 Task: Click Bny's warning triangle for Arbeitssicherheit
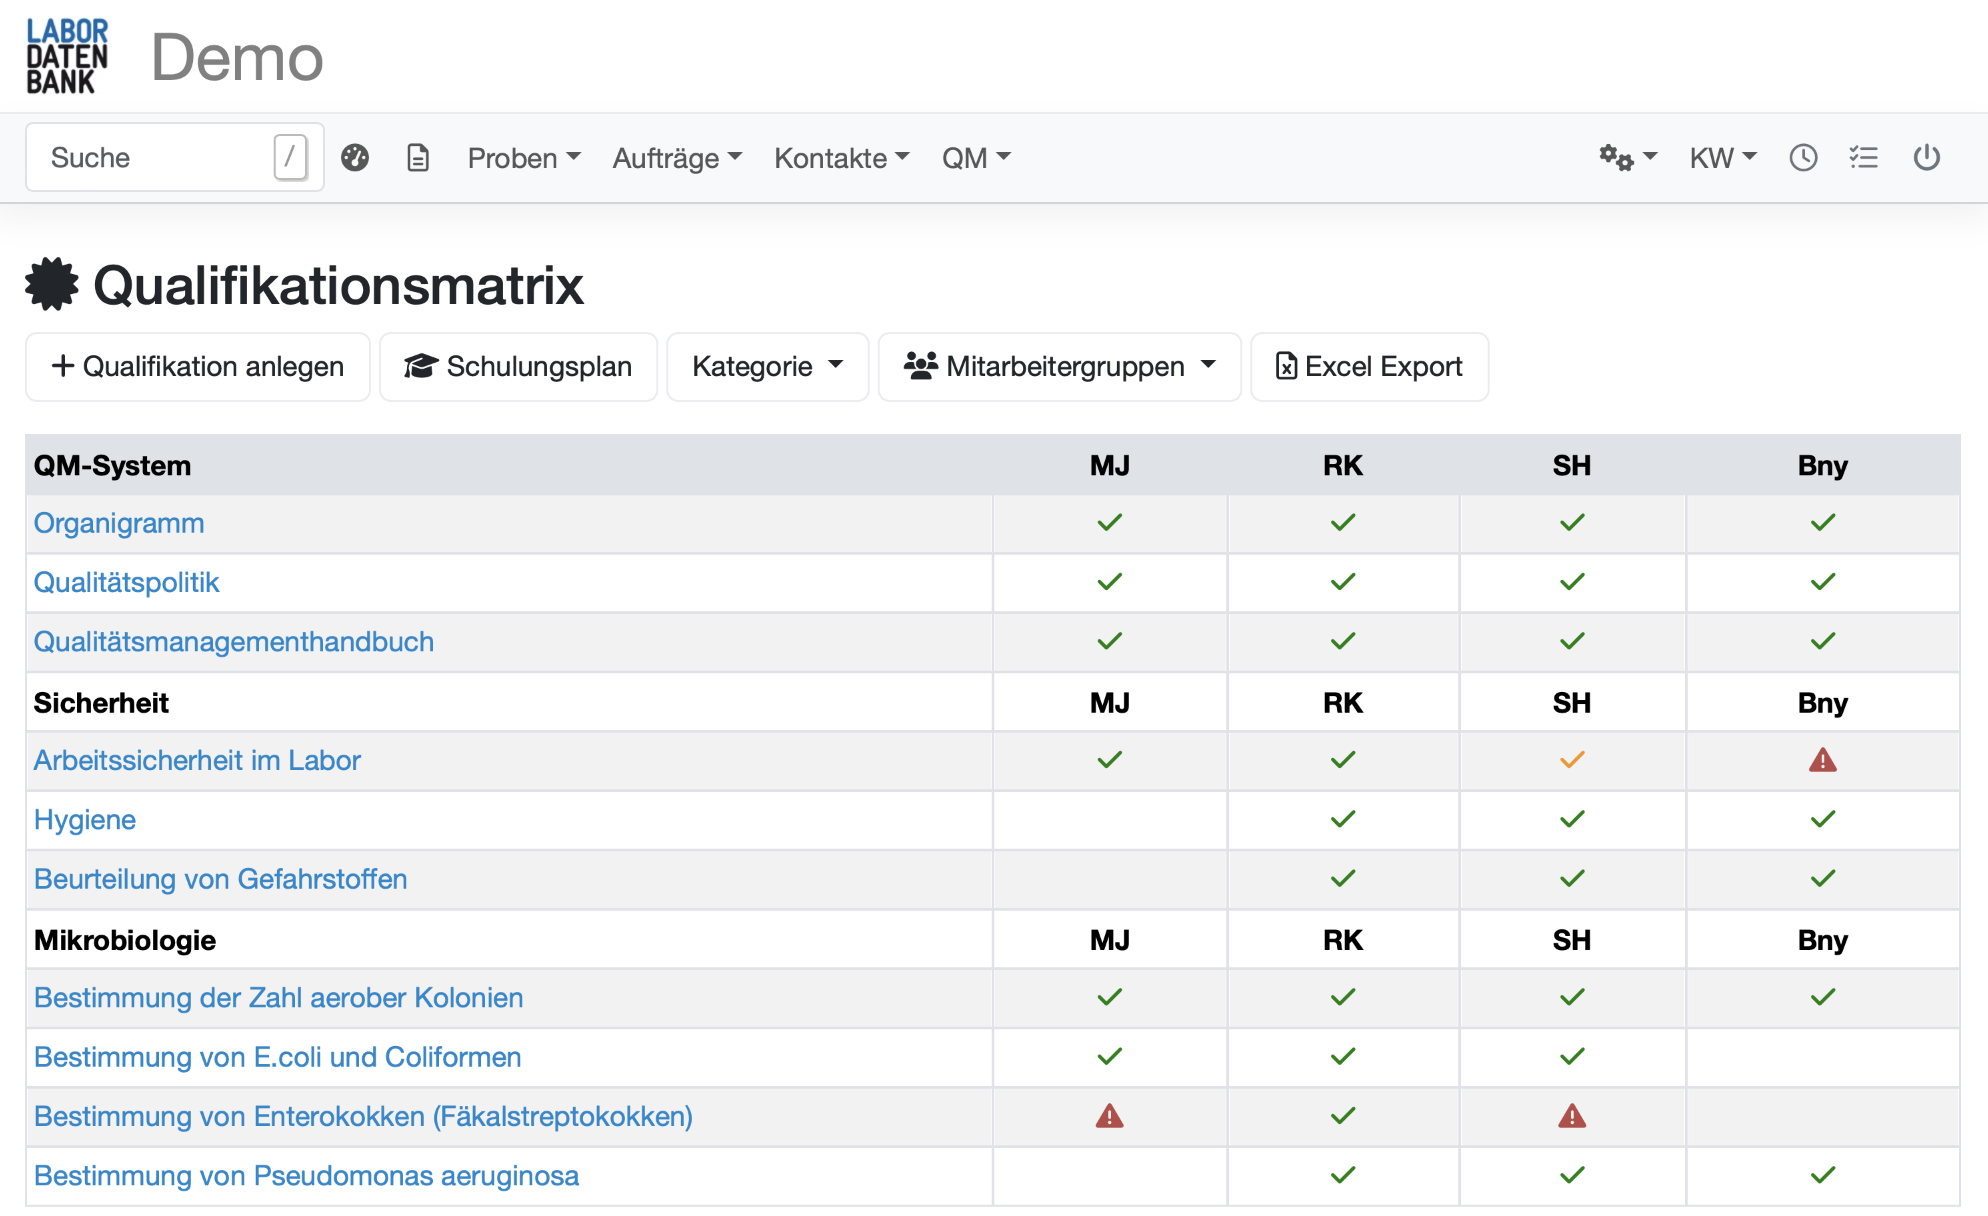click(1823, 760)
